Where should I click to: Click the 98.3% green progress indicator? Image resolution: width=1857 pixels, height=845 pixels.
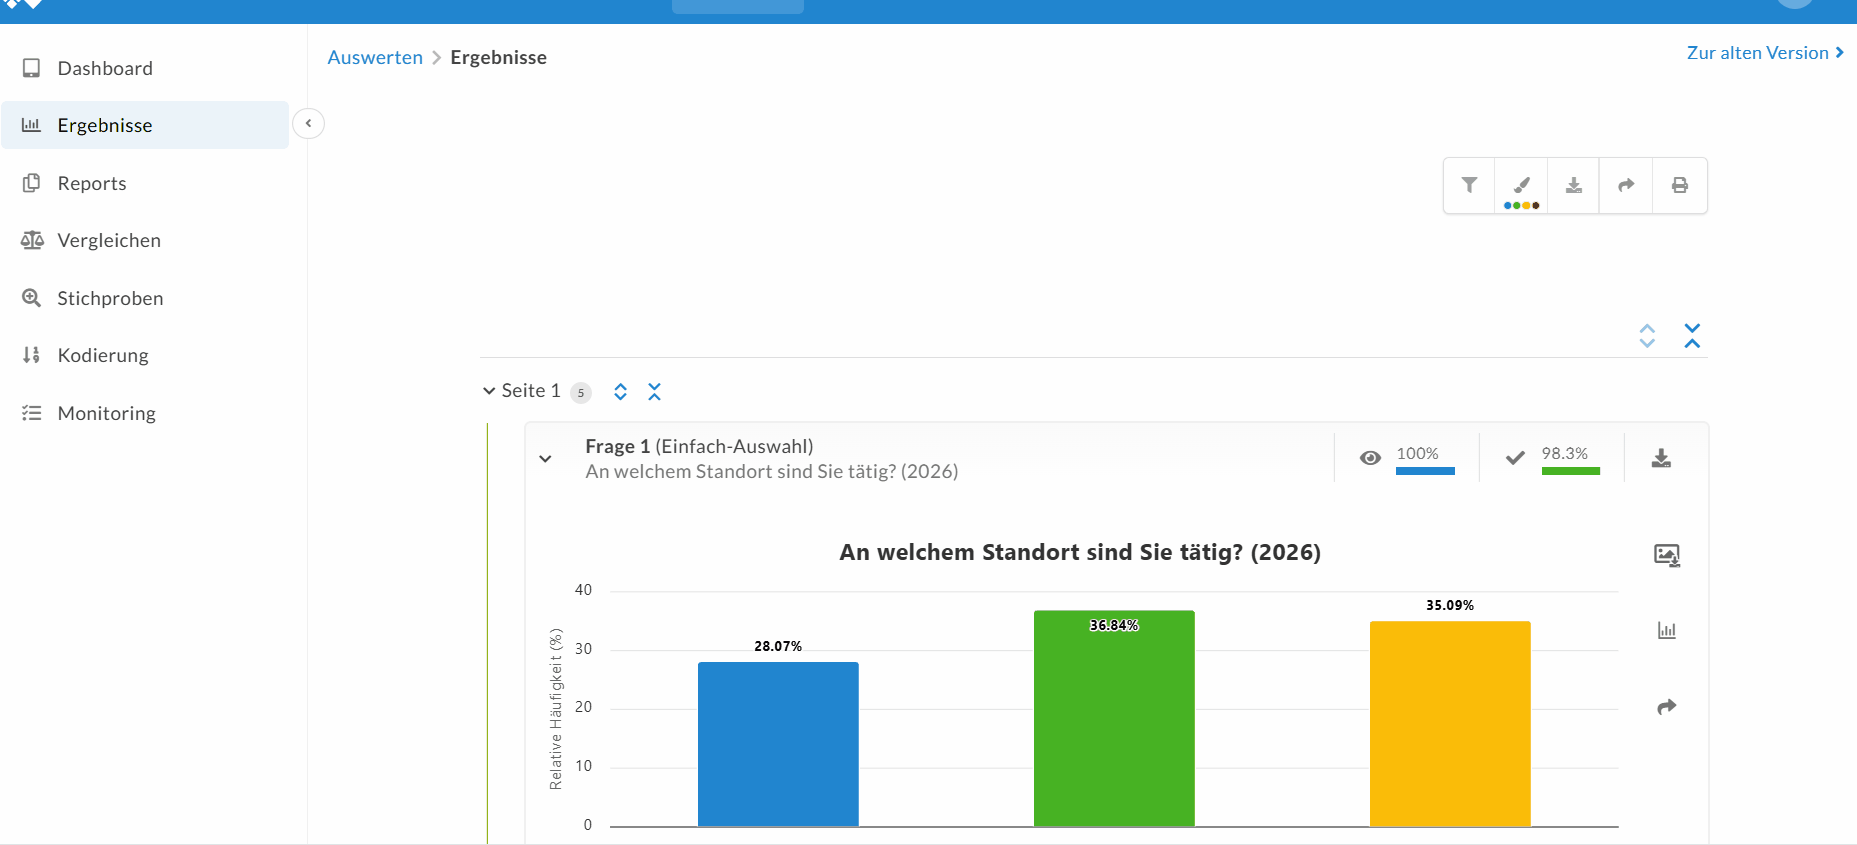[1570, 471]
